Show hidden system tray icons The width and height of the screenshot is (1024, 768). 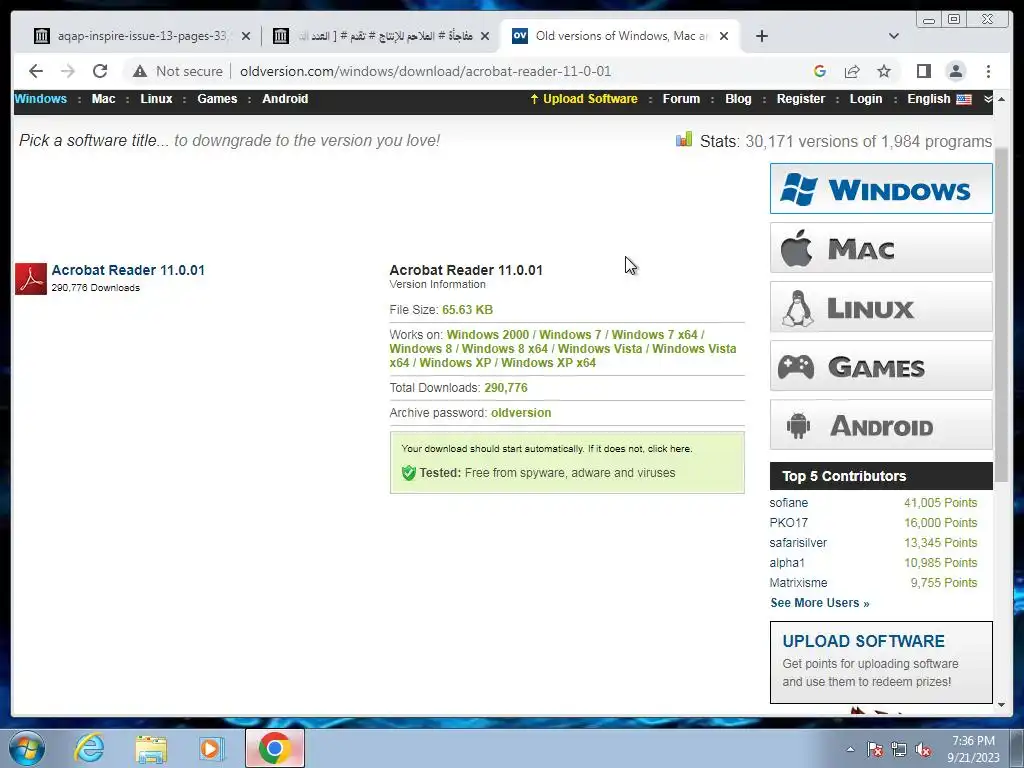point(850,749)
